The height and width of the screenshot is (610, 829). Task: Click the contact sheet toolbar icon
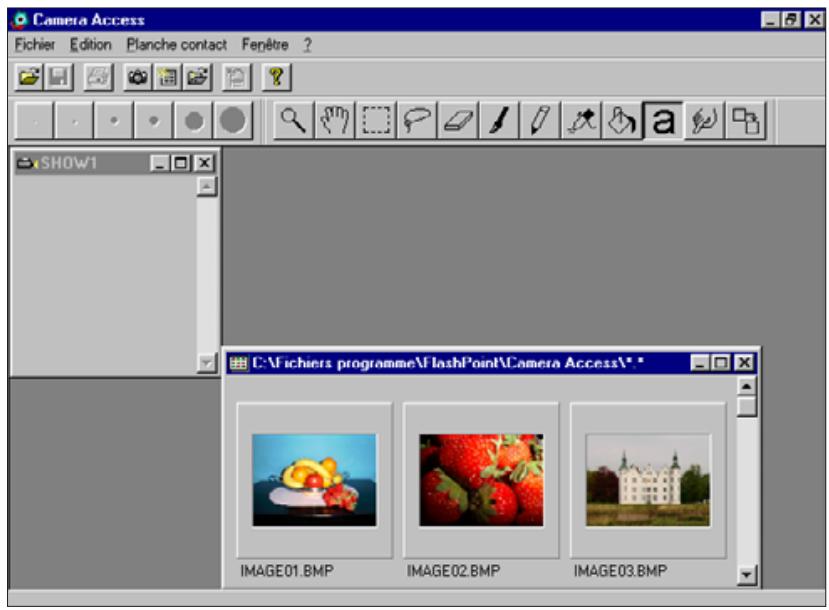[x=167, y=77]
